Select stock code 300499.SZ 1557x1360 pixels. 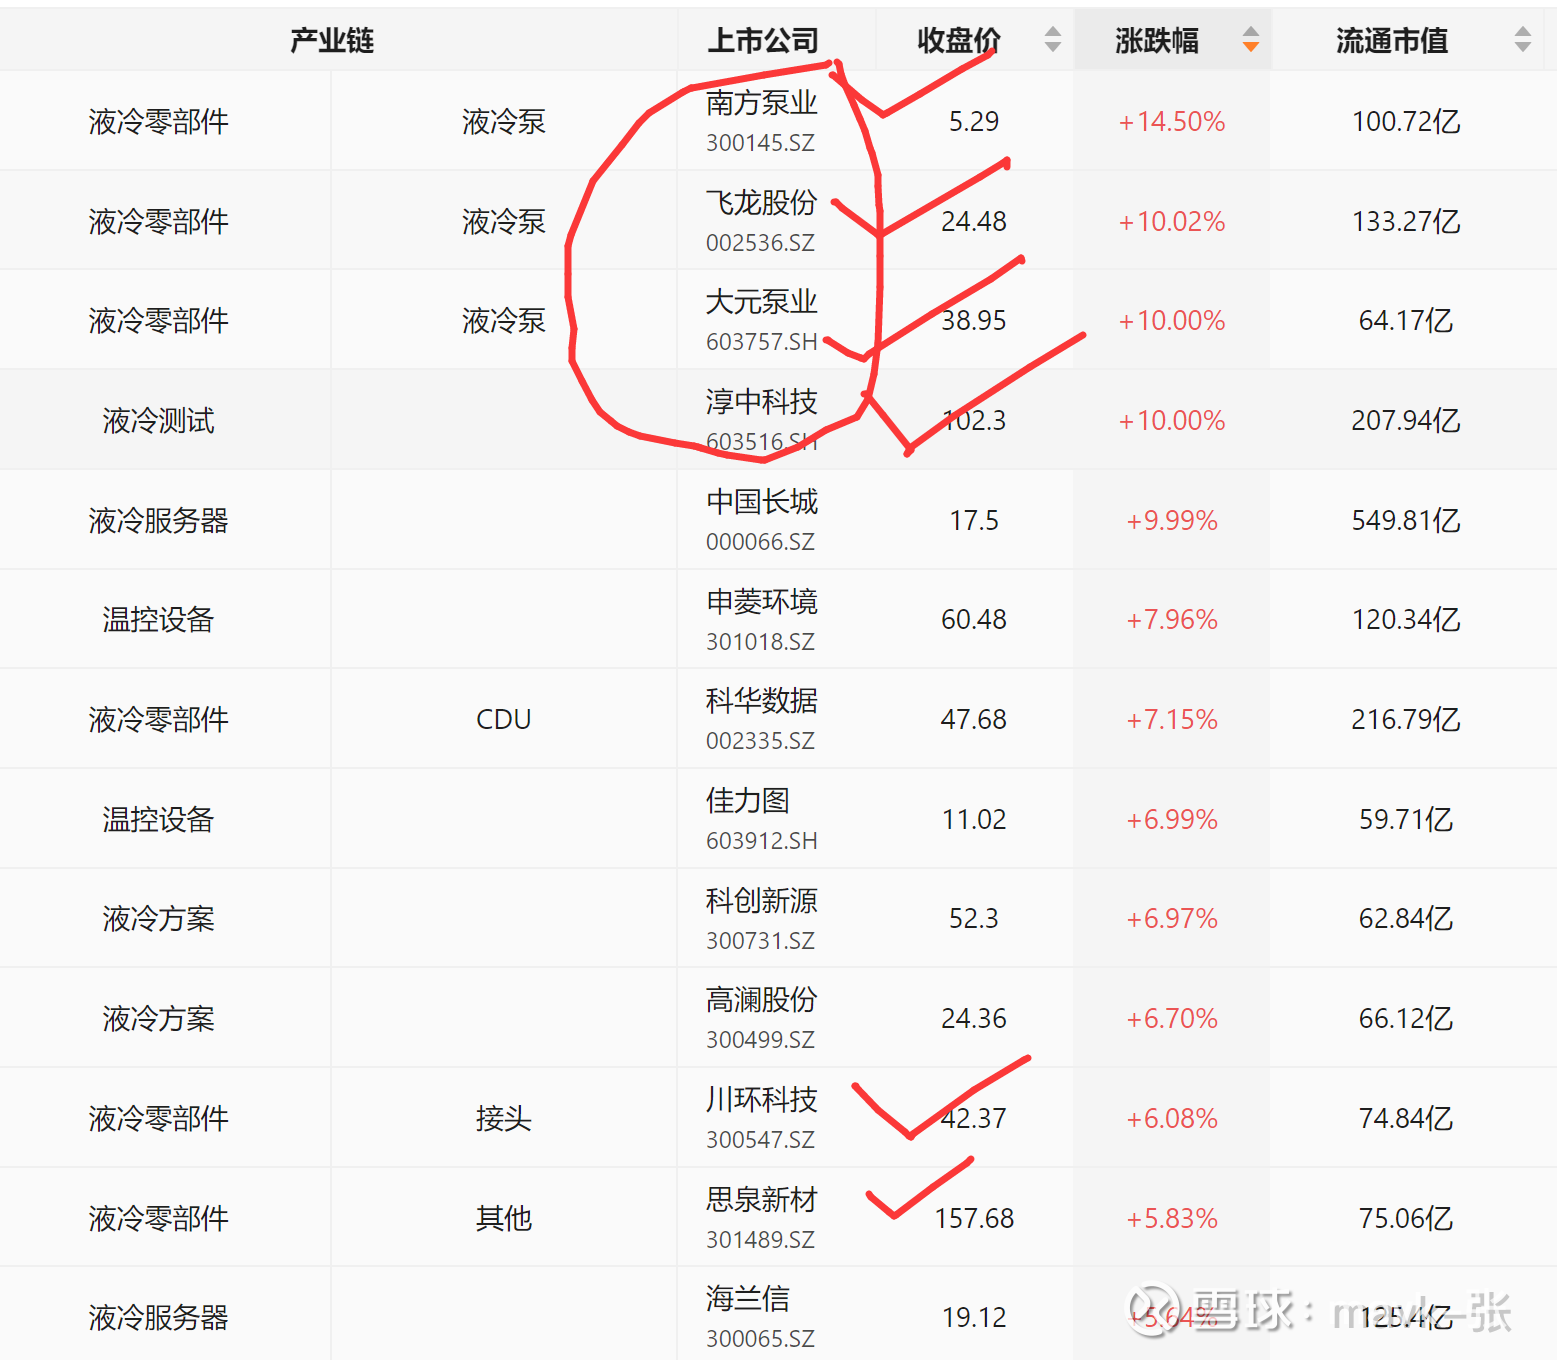[760, 1040]
